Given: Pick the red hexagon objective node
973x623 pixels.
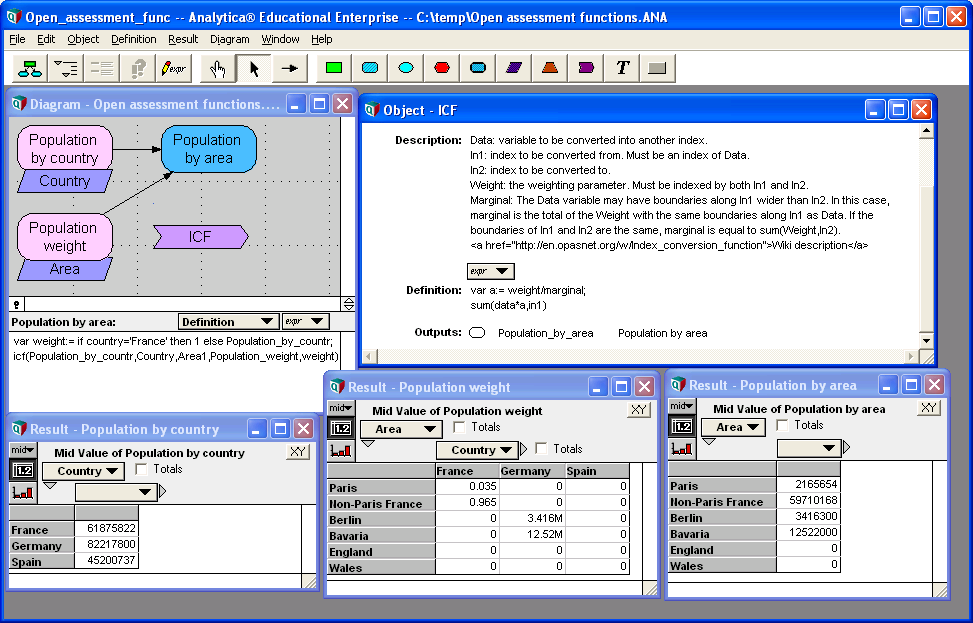Looking at the screenshot, I should point(442,68).
